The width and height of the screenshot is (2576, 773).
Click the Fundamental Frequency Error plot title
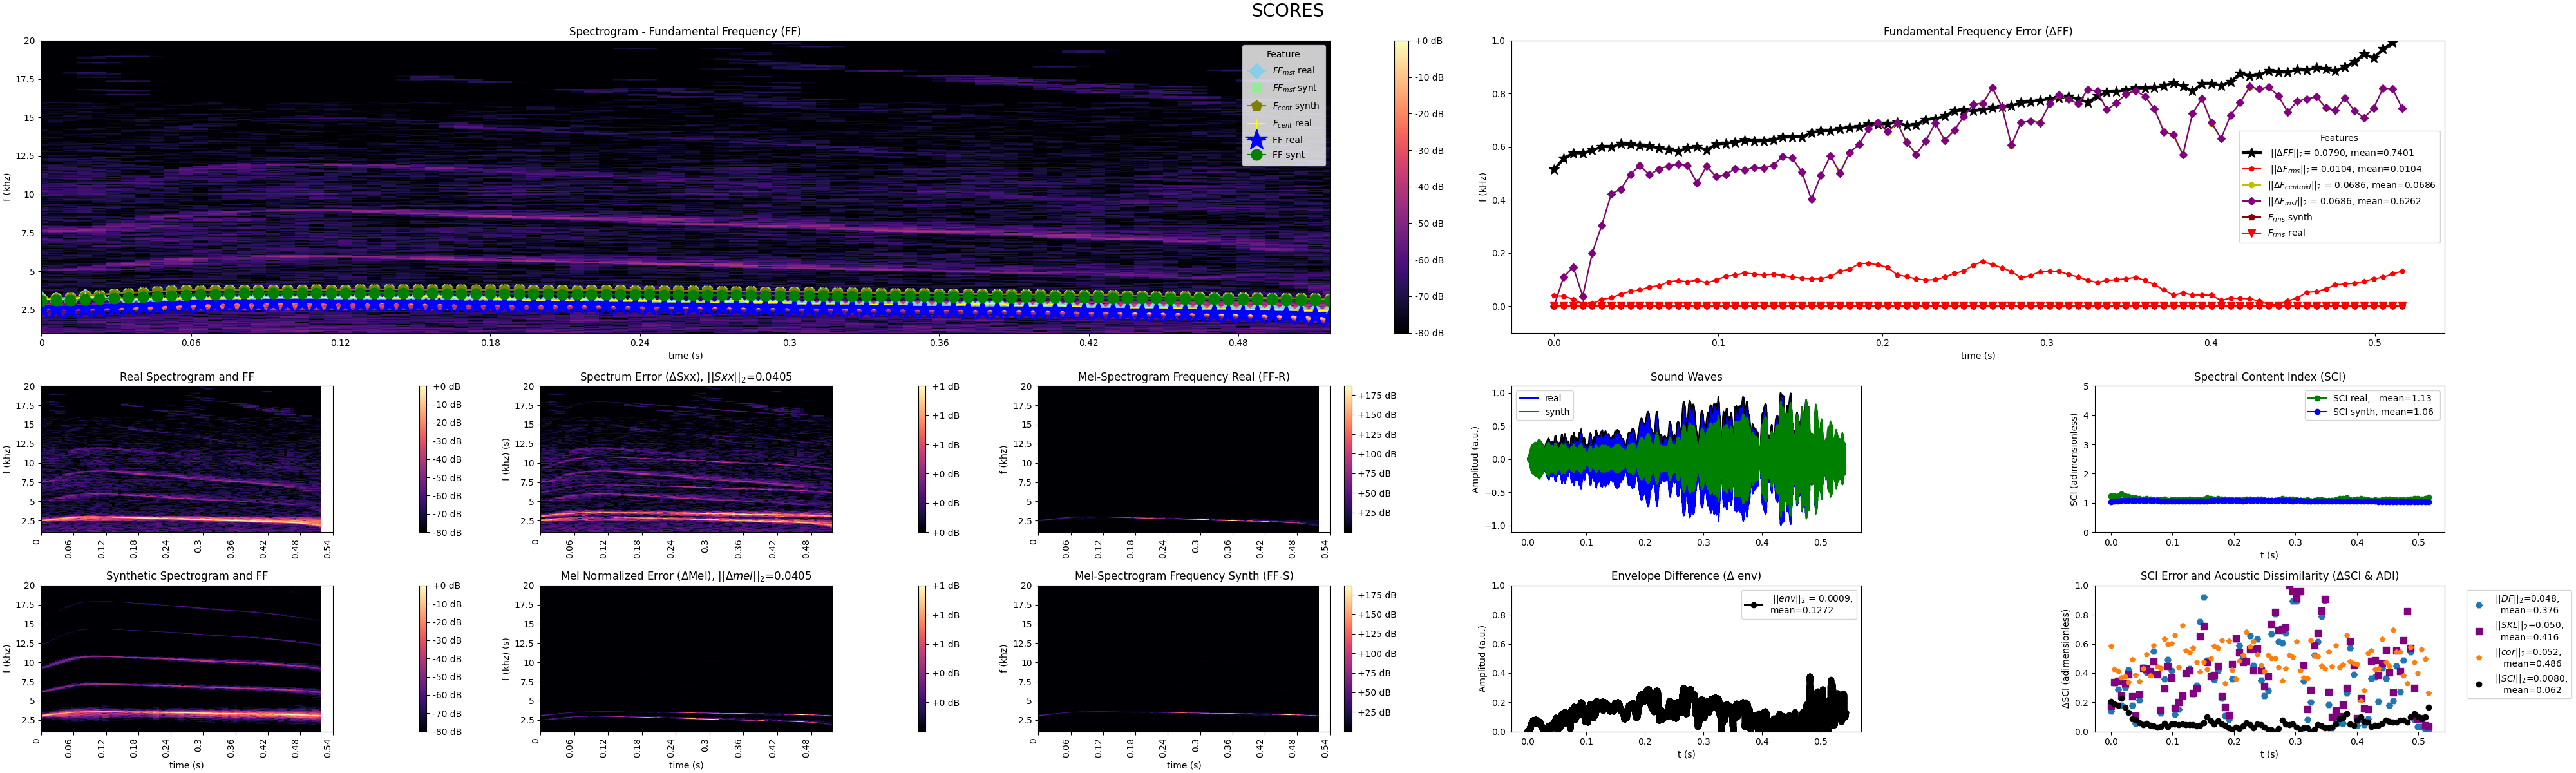click(1977, 32)
